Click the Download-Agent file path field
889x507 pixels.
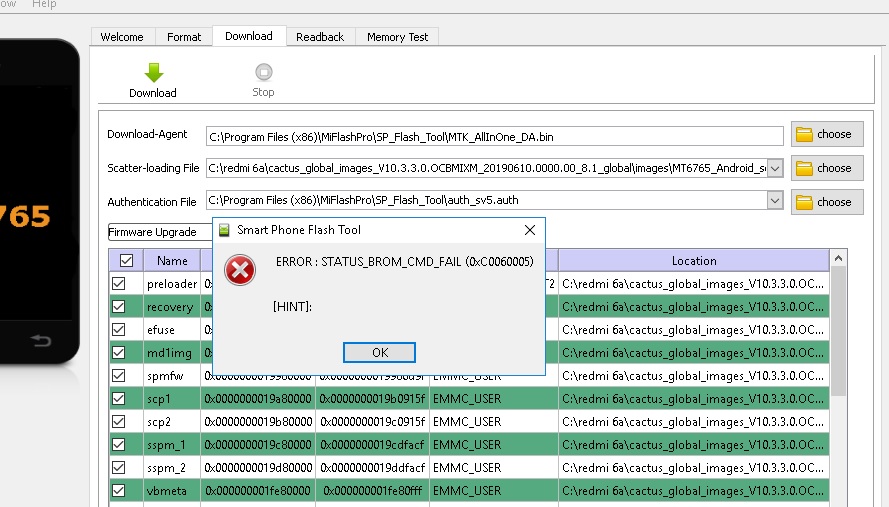pos(494,136)
